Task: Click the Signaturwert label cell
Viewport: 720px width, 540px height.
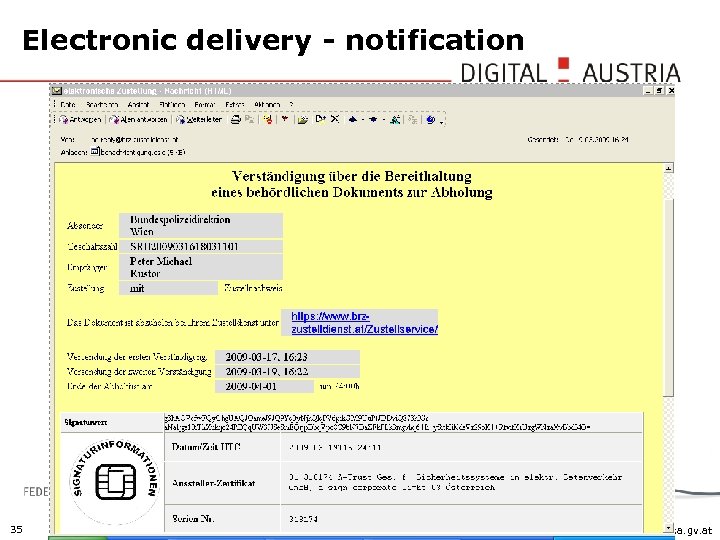Action: (112, 422)
